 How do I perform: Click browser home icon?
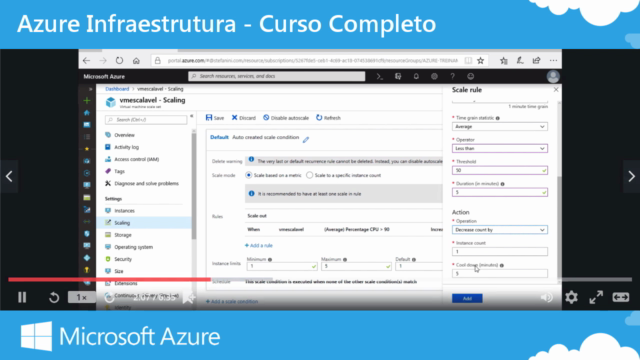(x=136, y=61)
